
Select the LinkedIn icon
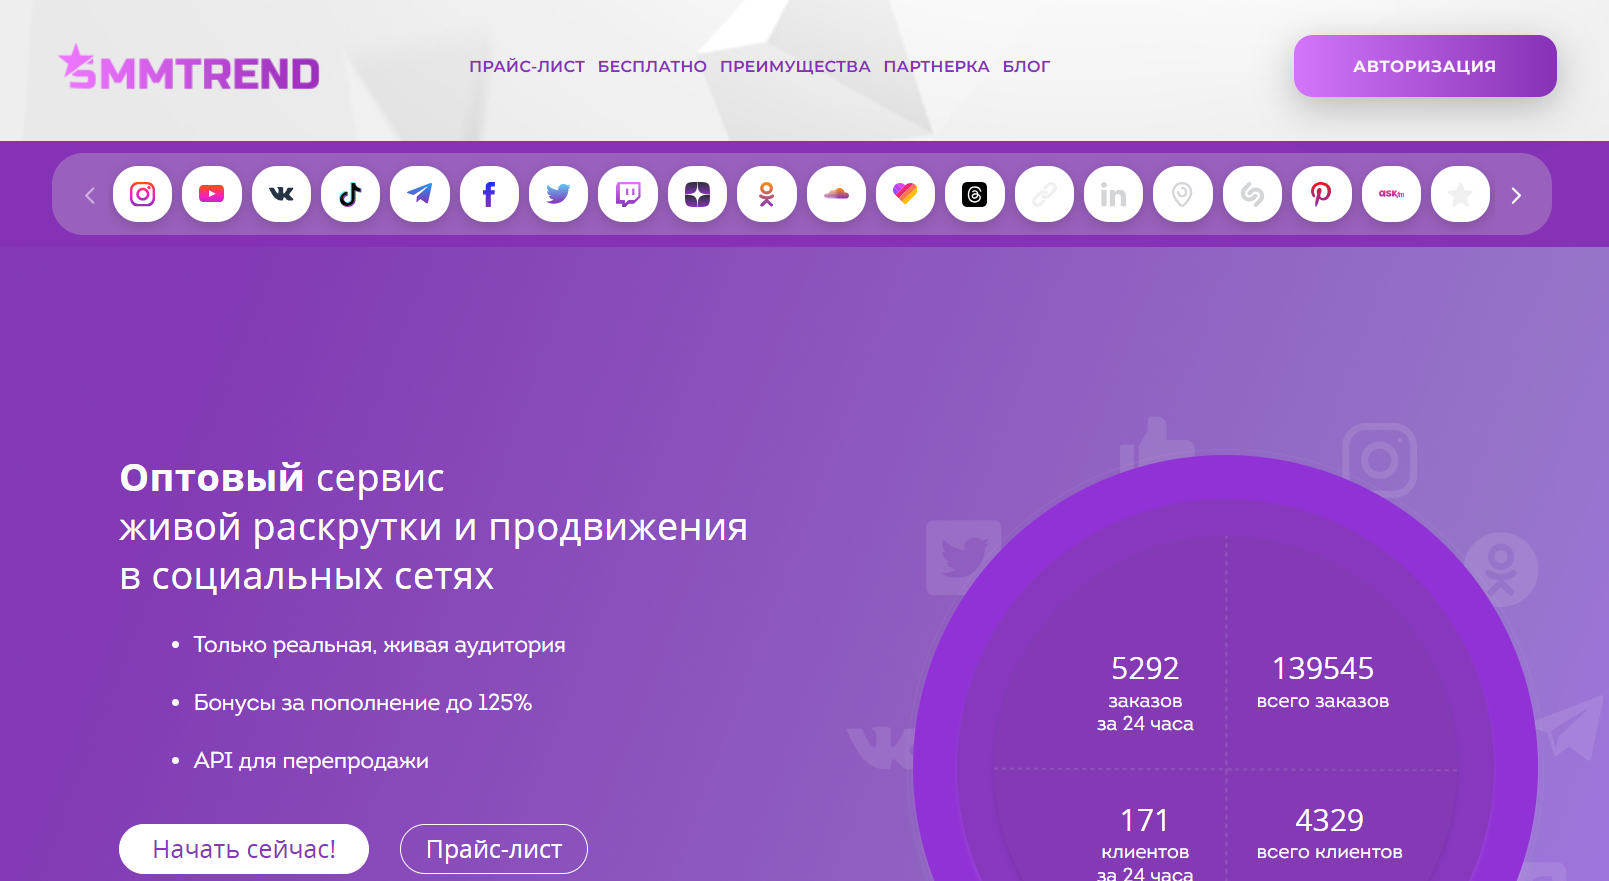coord(1113,194)
